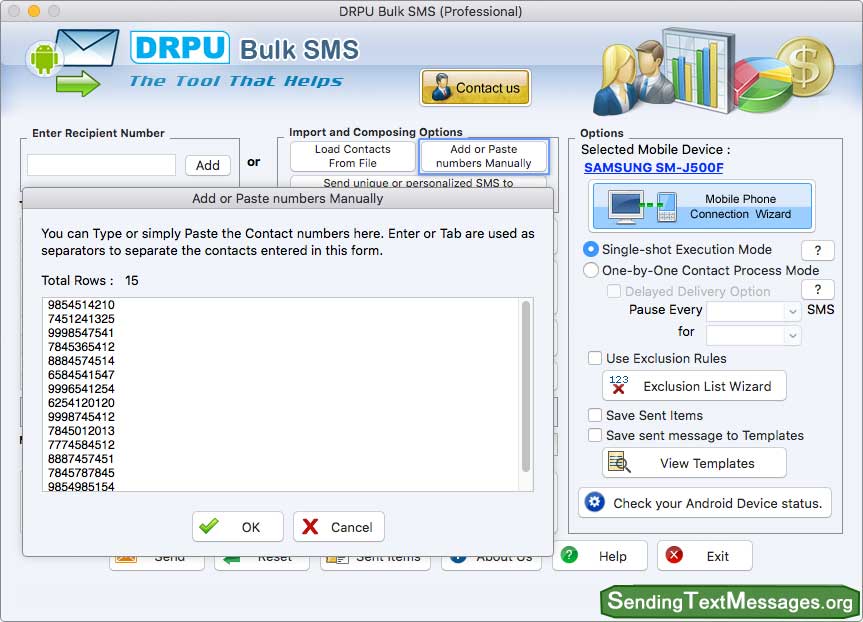This screenshot has width=863, height=622.
Task: Select One-by-One Contact Process Mode
Action: click(591, 270)
